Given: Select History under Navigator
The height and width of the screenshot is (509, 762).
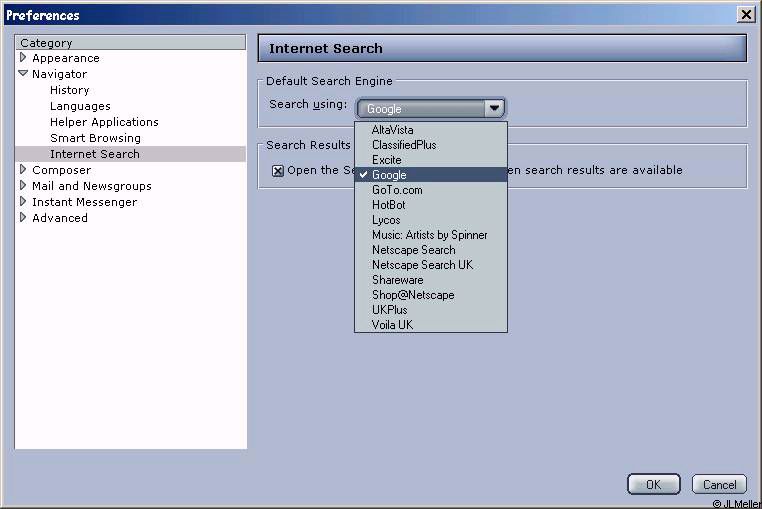Looking at the screenshot, I should tap(69, 90).
